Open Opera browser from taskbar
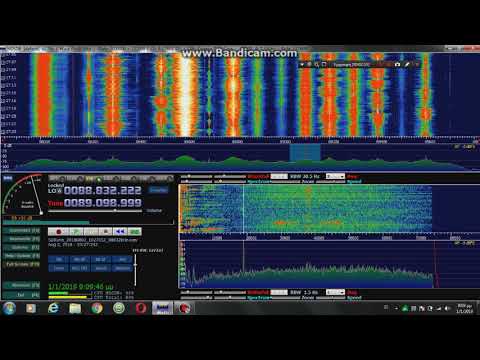Screen dimensions: 480x360 click(x=141, y=308)
